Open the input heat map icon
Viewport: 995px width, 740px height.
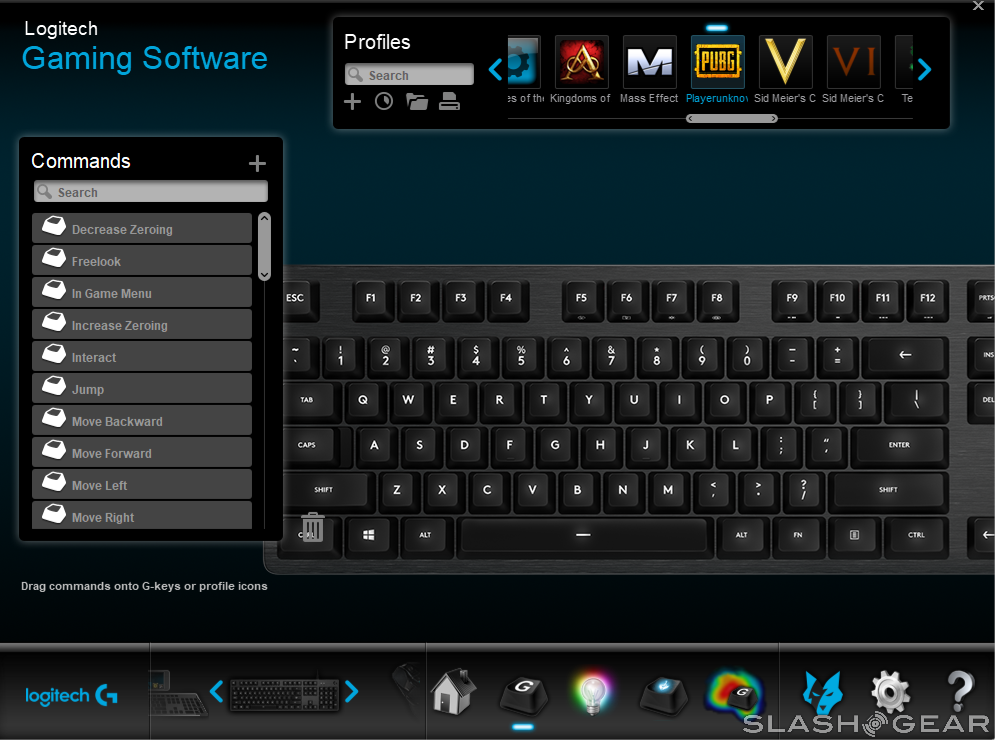[734, 693]
